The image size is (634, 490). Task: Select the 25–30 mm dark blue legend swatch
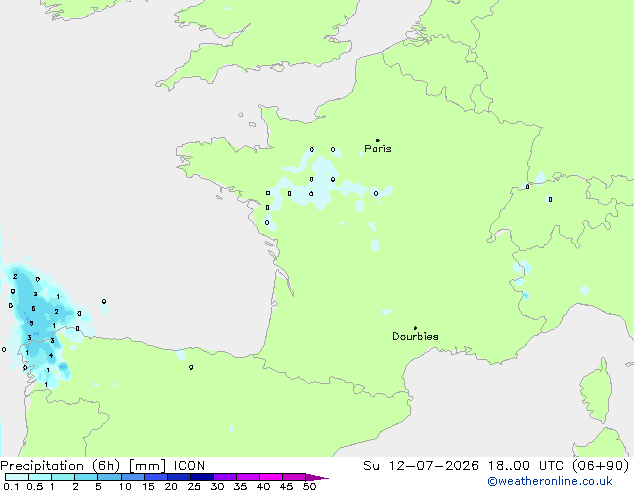(x=202, y=477)
